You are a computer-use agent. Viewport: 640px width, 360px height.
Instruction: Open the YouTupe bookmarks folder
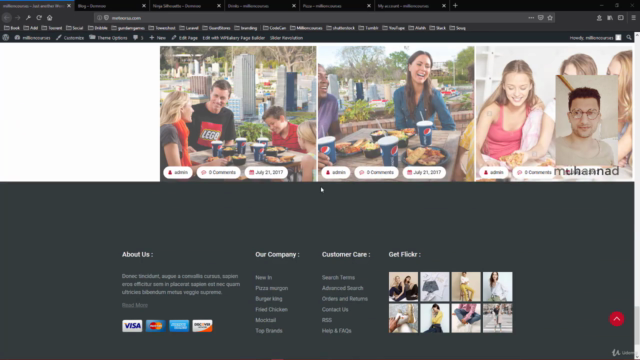coord(393,28)
